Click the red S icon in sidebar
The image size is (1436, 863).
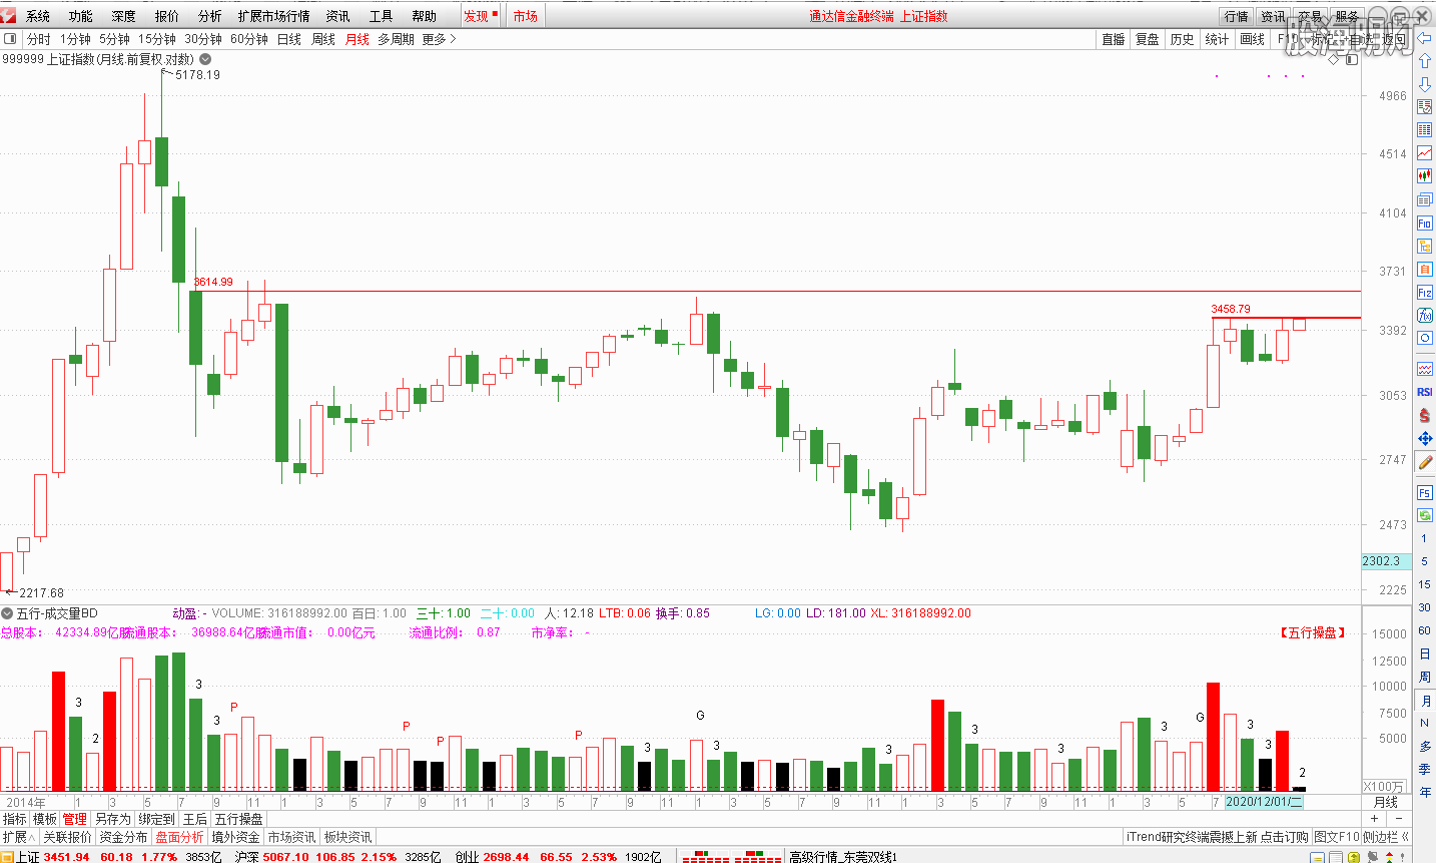coord(1425,415)
